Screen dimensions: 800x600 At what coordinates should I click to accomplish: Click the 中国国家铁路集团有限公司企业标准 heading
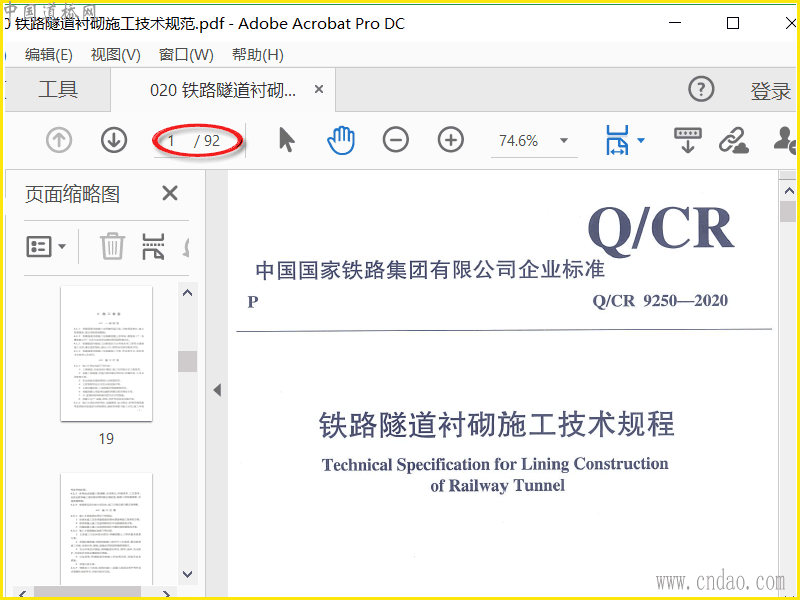[430, 269]
